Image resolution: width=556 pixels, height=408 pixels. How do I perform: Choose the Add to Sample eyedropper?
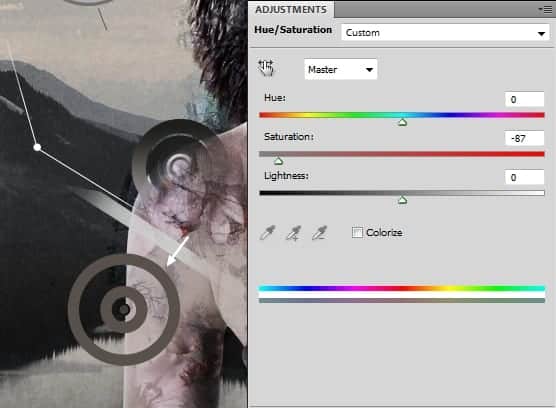(294, 233)
